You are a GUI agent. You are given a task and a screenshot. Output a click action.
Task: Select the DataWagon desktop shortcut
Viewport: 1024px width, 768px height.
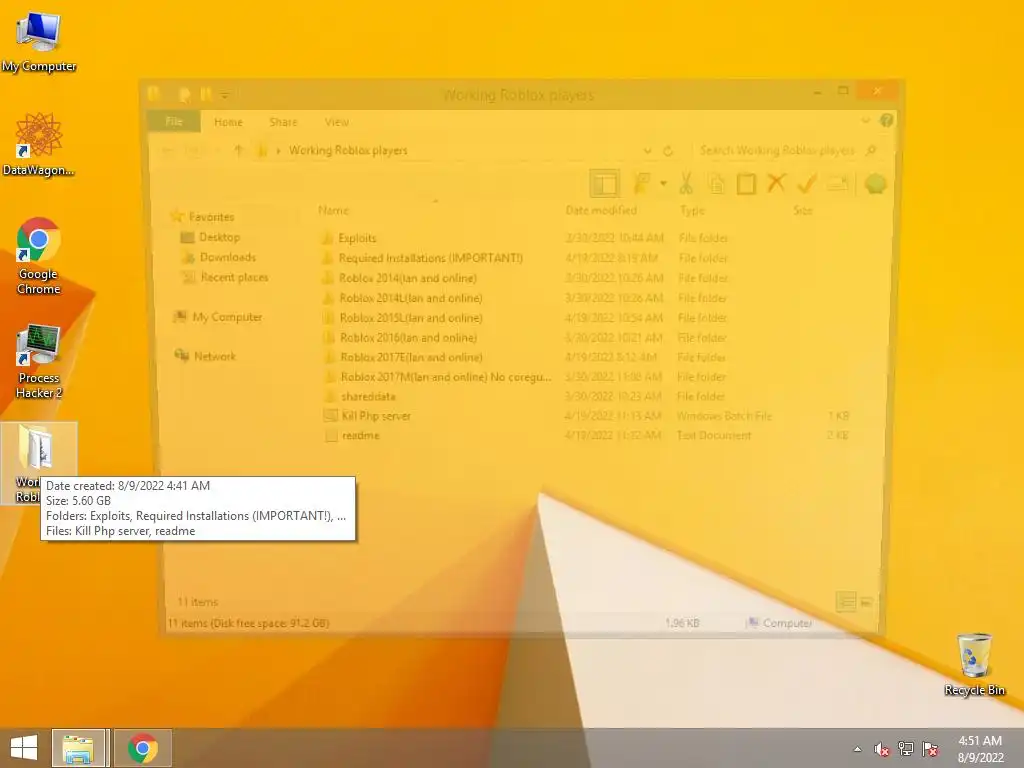(39, 144)
